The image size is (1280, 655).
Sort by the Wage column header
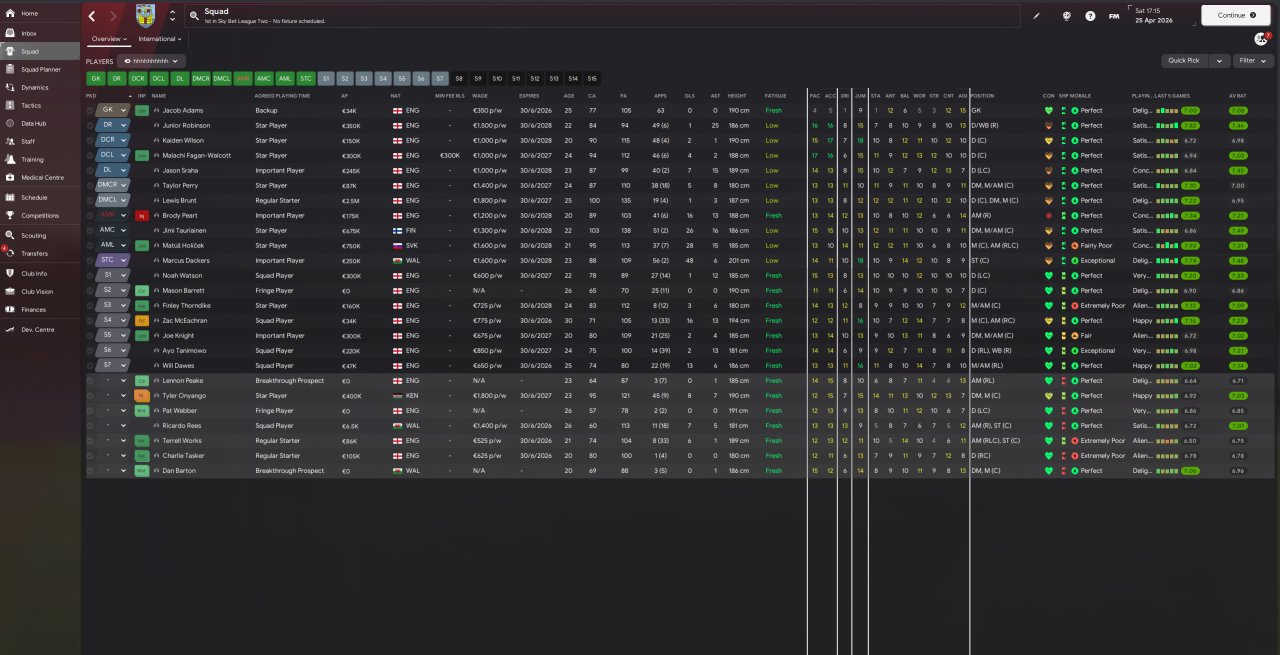[480, 95]
